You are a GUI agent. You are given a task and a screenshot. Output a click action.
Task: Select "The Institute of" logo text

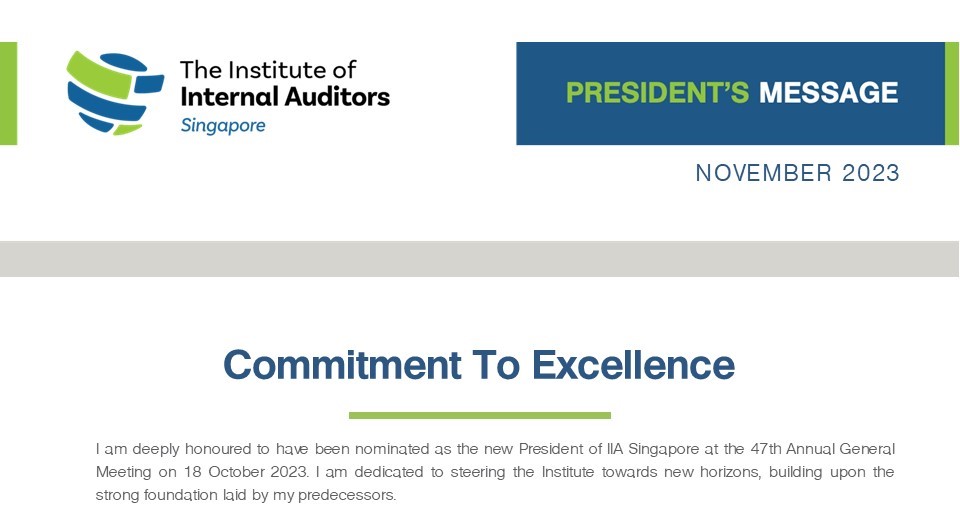click(x=268, y=70)
